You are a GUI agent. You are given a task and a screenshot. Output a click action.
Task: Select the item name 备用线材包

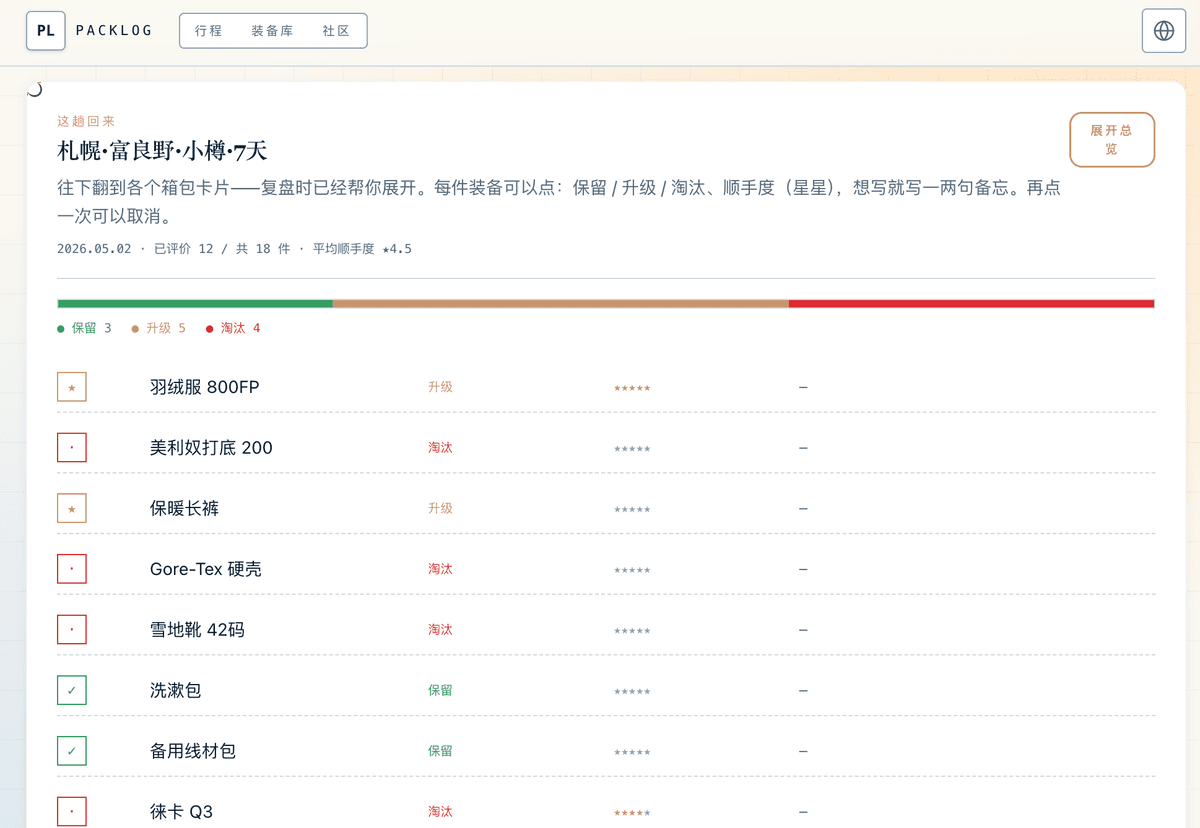pyautogui.click(x=193, y=751)
